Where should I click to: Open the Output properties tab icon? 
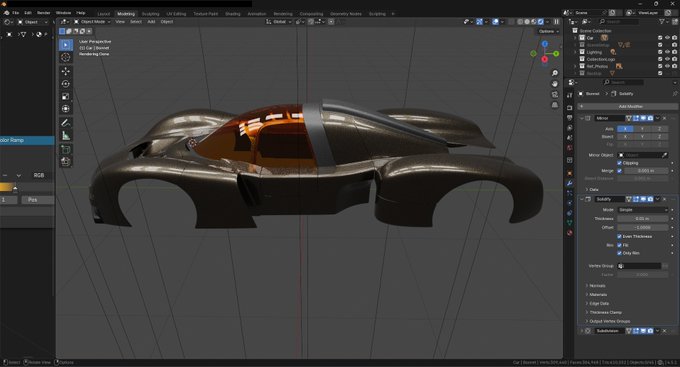click(569, 118)
